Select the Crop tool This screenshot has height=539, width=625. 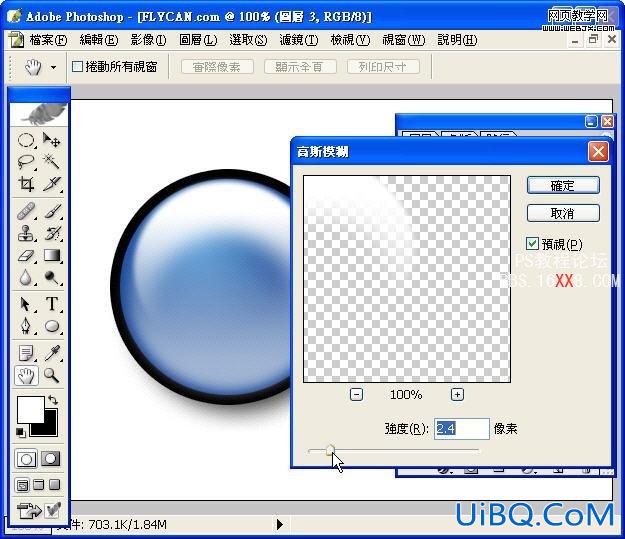pos(26,184)
